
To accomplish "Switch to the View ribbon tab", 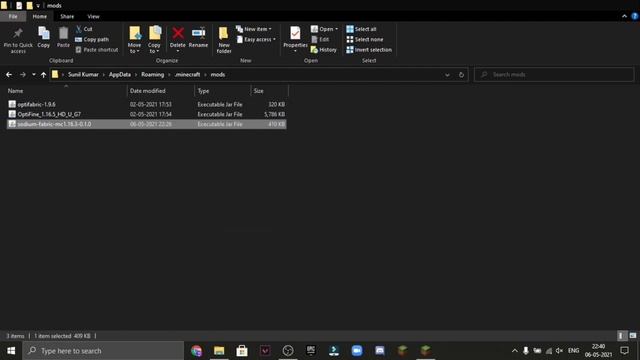I will click(x=93, y=16).
